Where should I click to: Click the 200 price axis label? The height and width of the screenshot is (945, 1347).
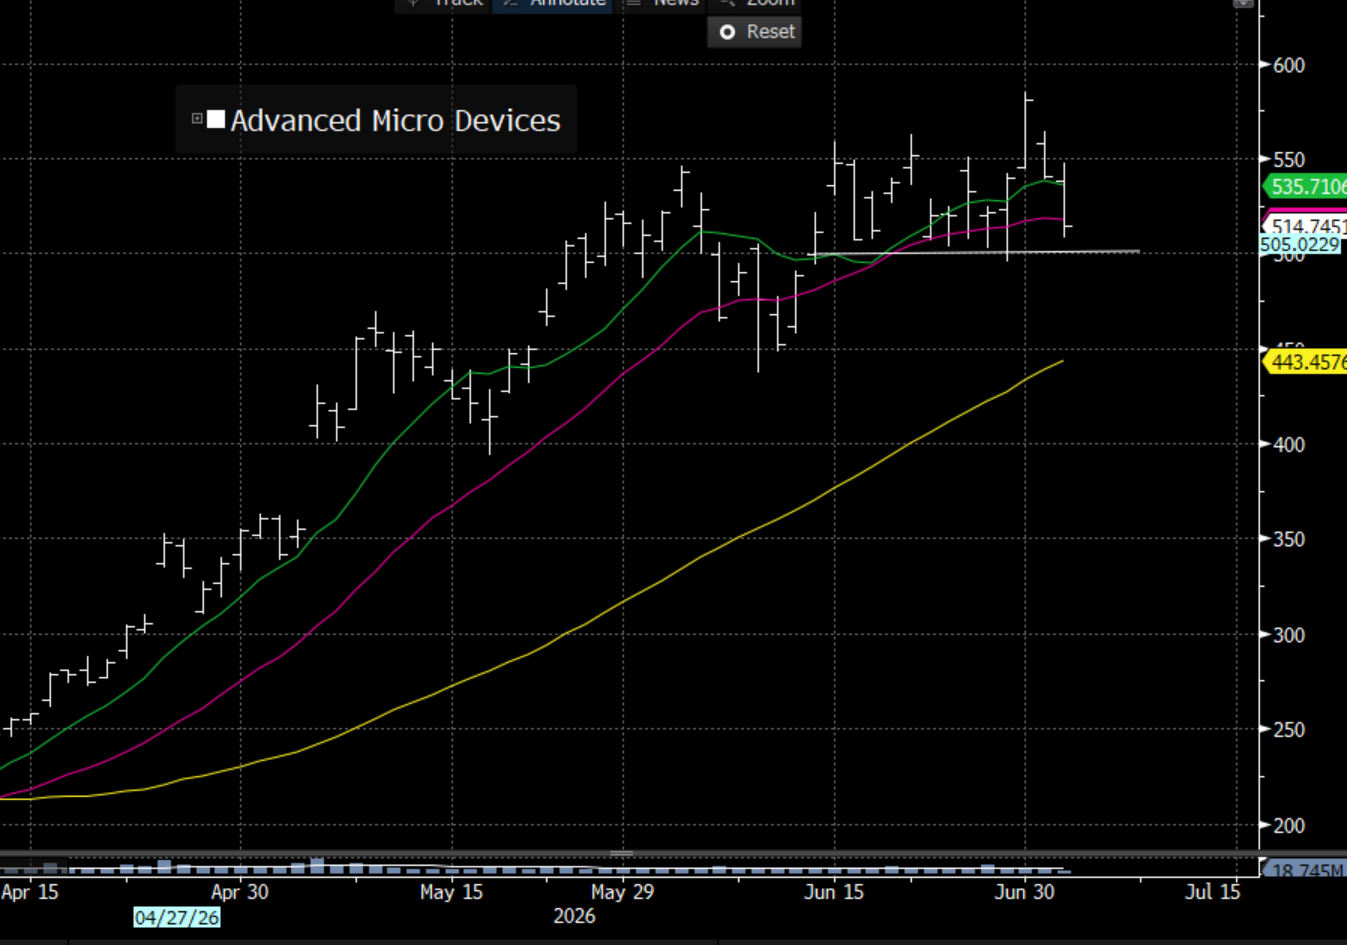1289,826
